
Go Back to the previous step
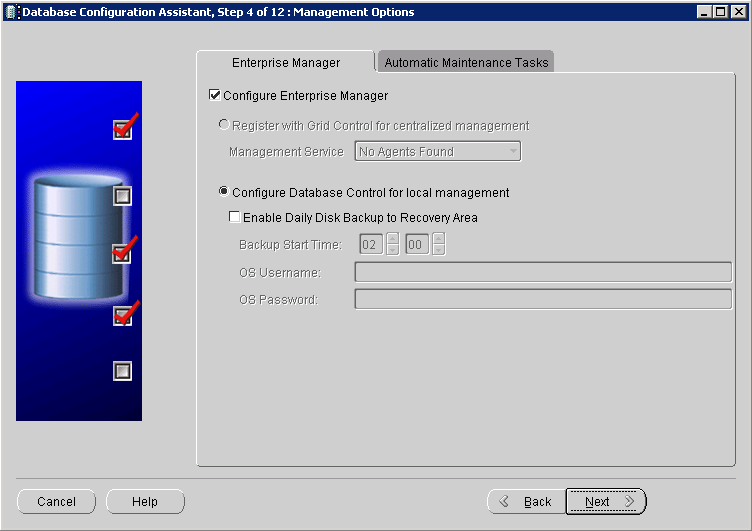point(527,501)
